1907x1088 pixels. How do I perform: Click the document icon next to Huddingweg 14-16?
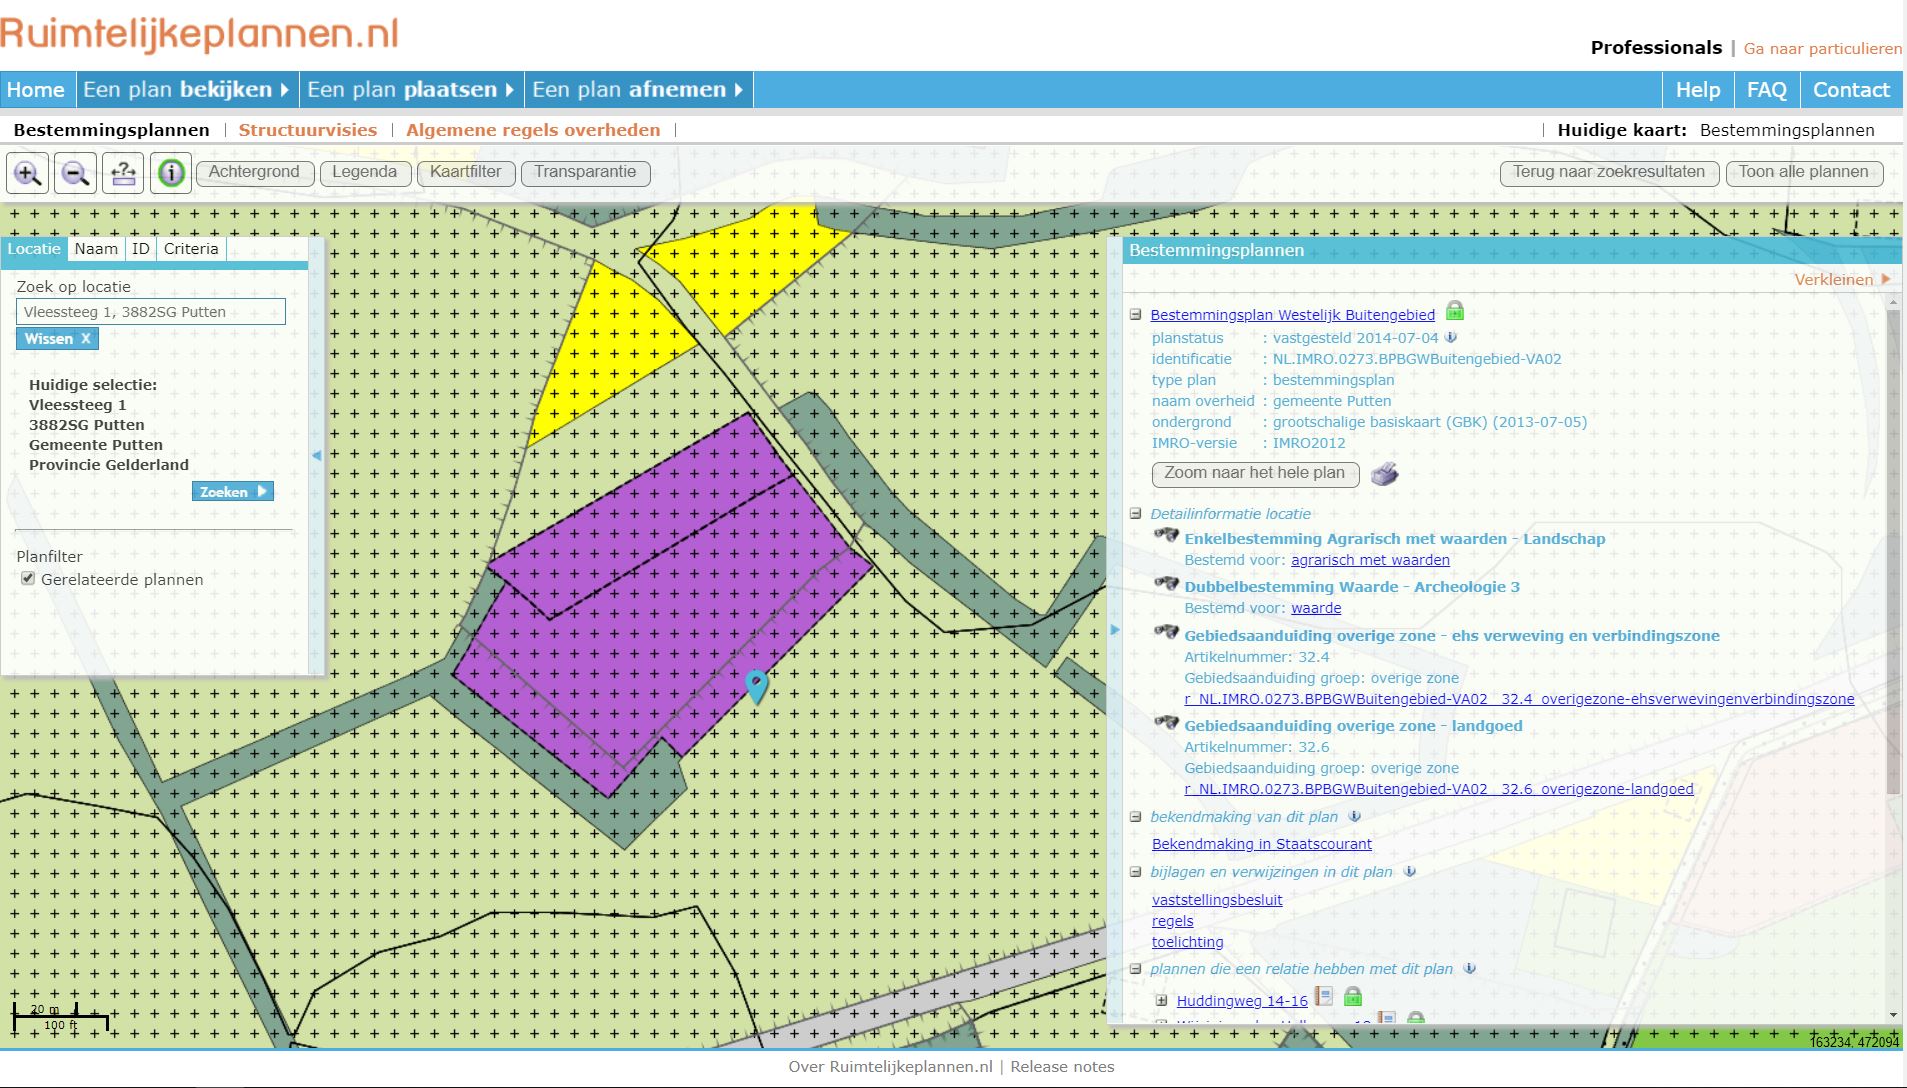point(1325,997)
